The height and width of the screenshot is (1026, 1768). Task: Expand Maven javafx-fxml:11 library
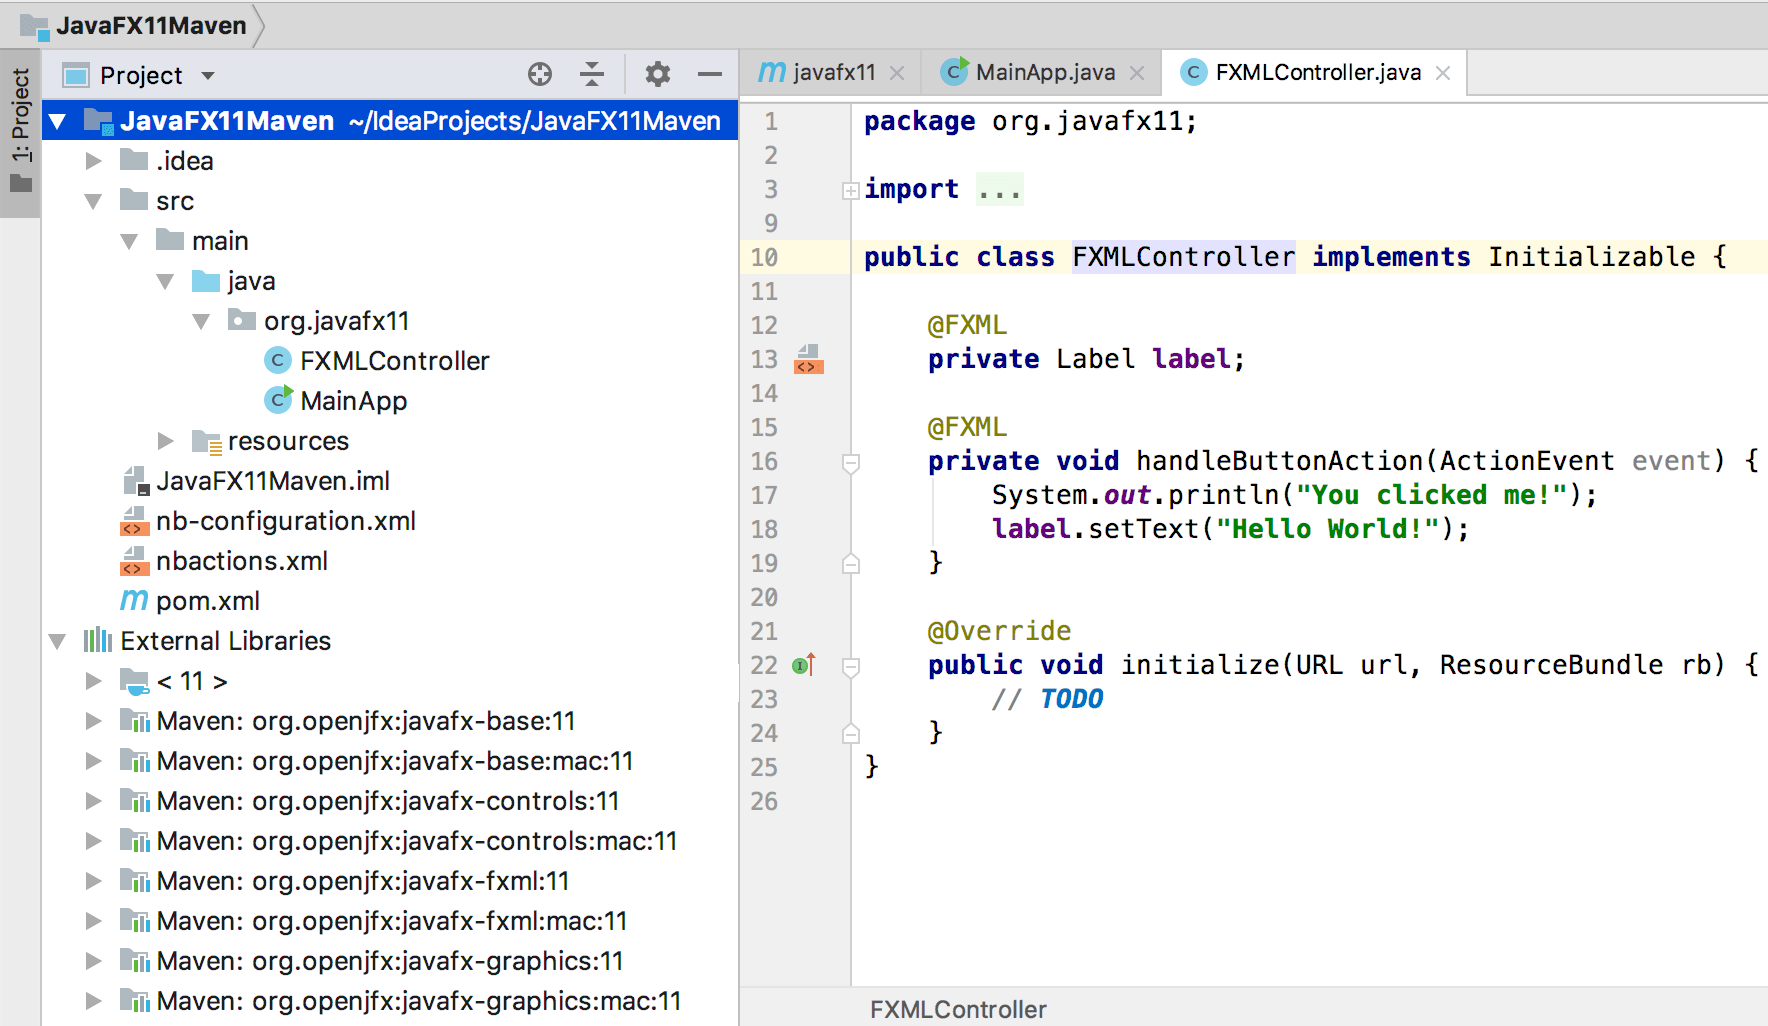(x=93, y=880)
